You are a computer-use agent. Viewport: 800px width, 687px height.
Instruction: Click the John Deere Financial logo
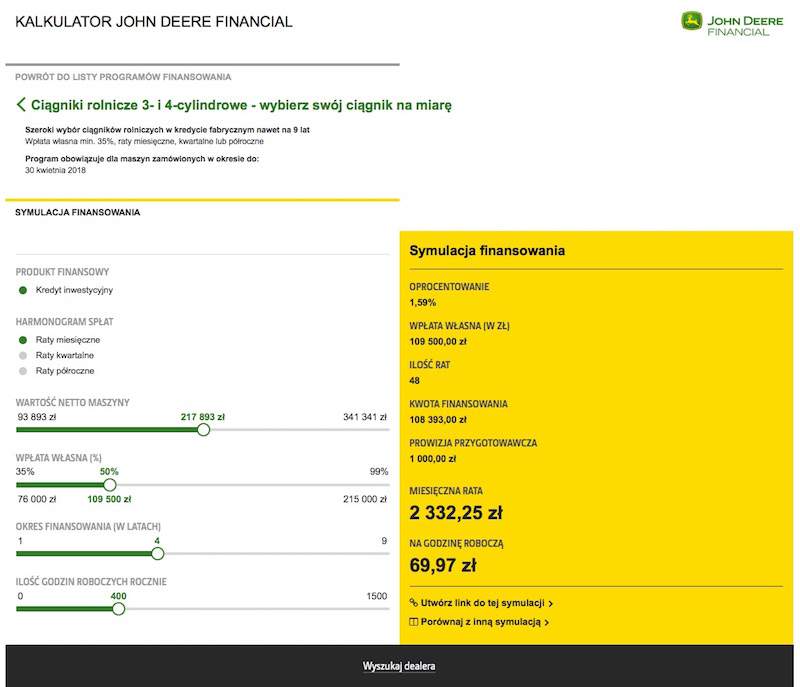[x=732, y=24]
